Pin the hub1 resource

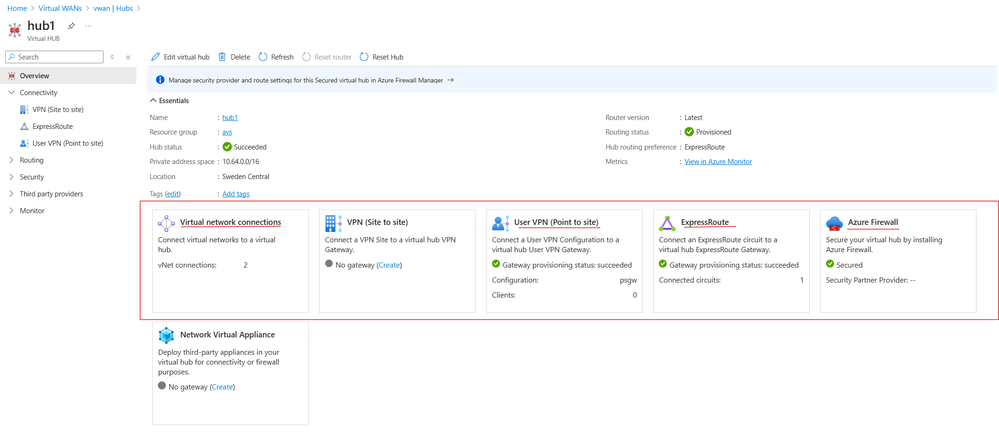pos(71,26)
